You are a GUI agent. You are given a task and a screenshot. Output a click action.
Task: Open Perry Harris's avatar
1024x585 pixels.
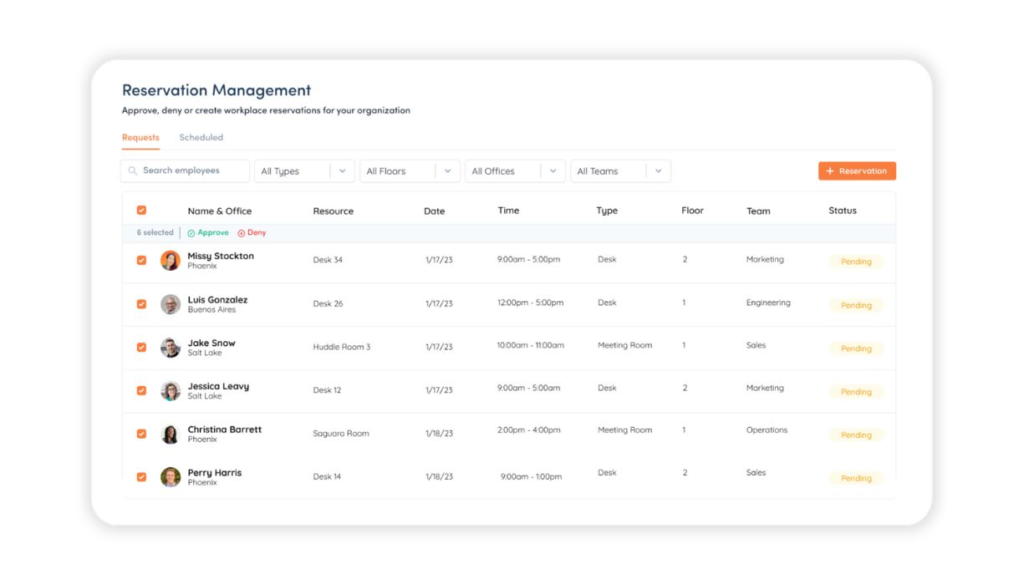pos(170,477)
